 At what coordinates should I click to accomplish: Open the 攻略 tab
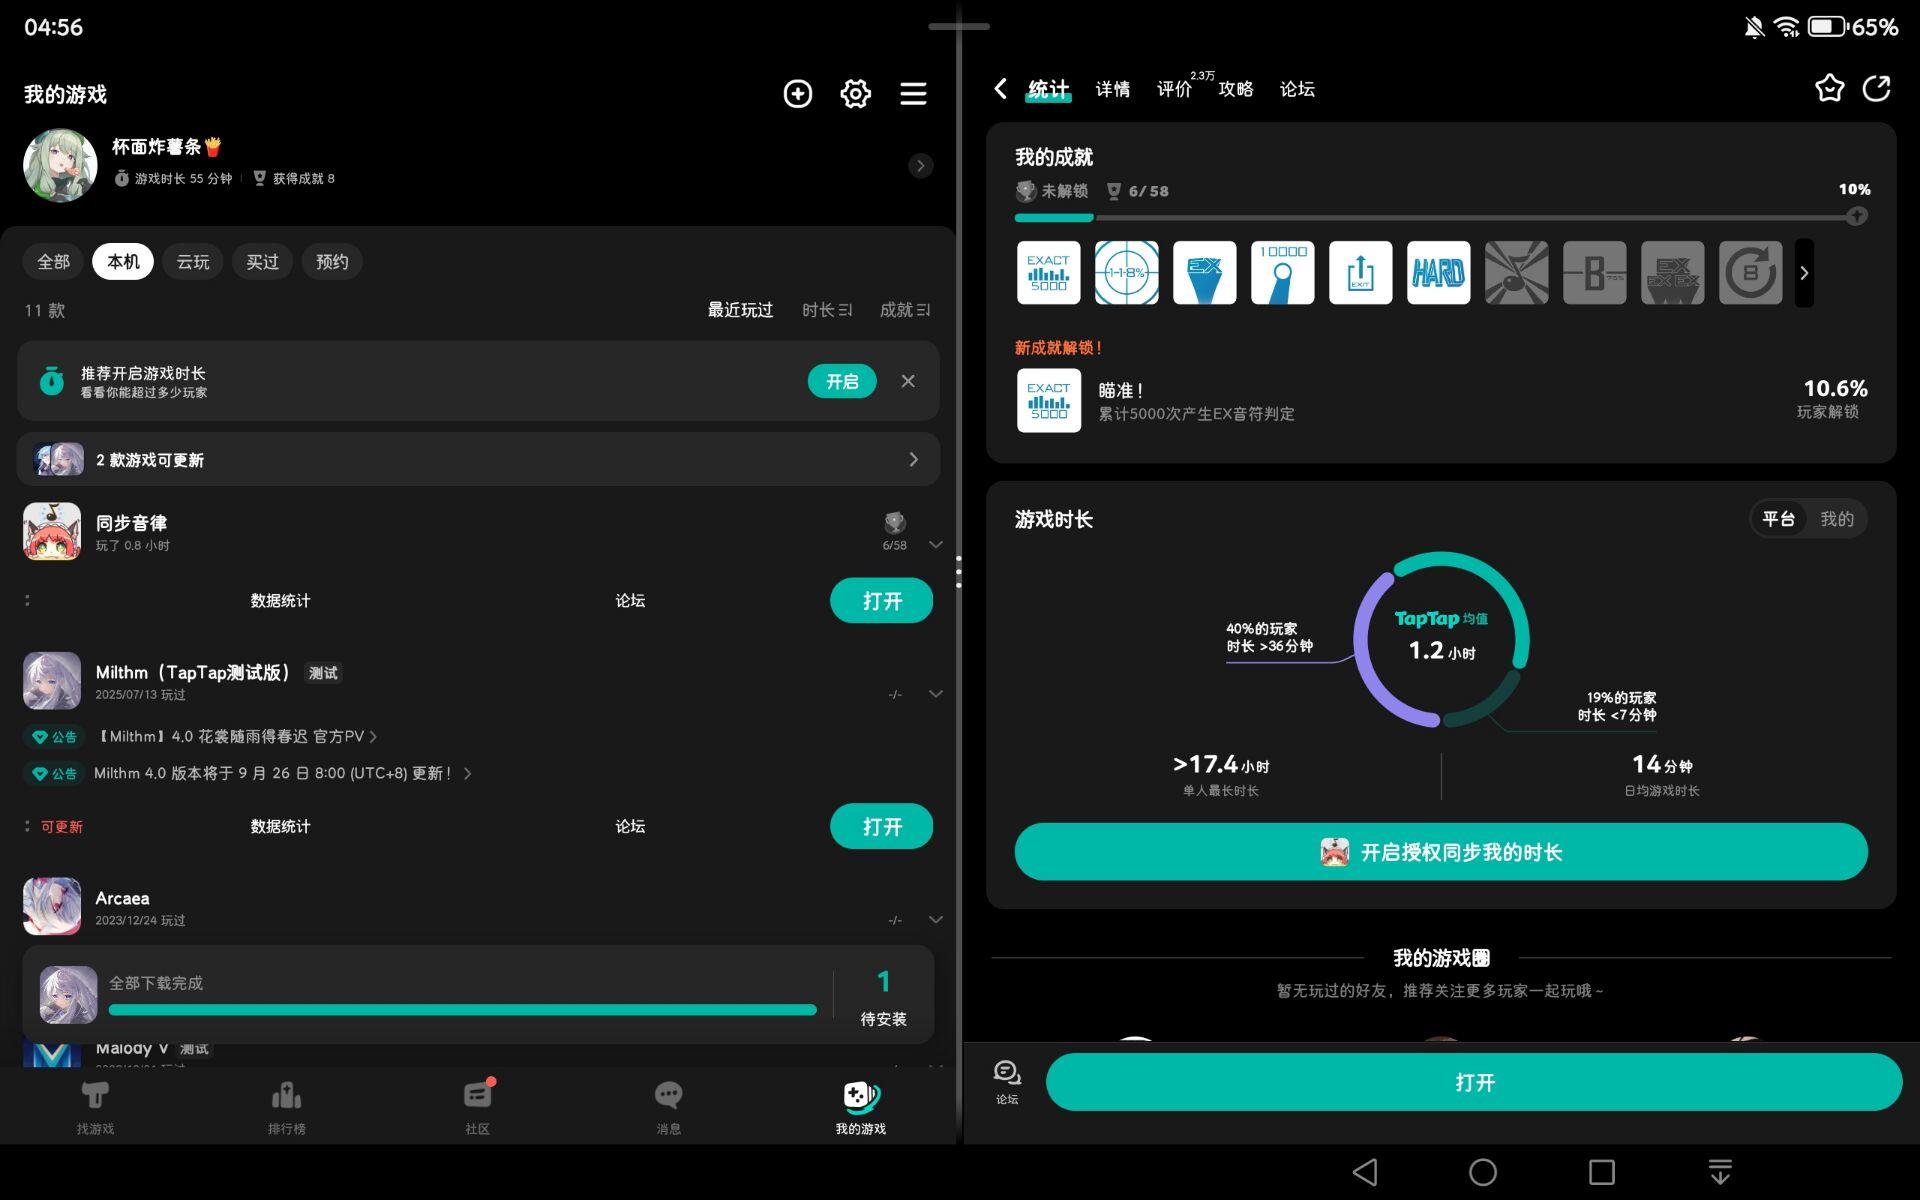(x=1235, y=90)
